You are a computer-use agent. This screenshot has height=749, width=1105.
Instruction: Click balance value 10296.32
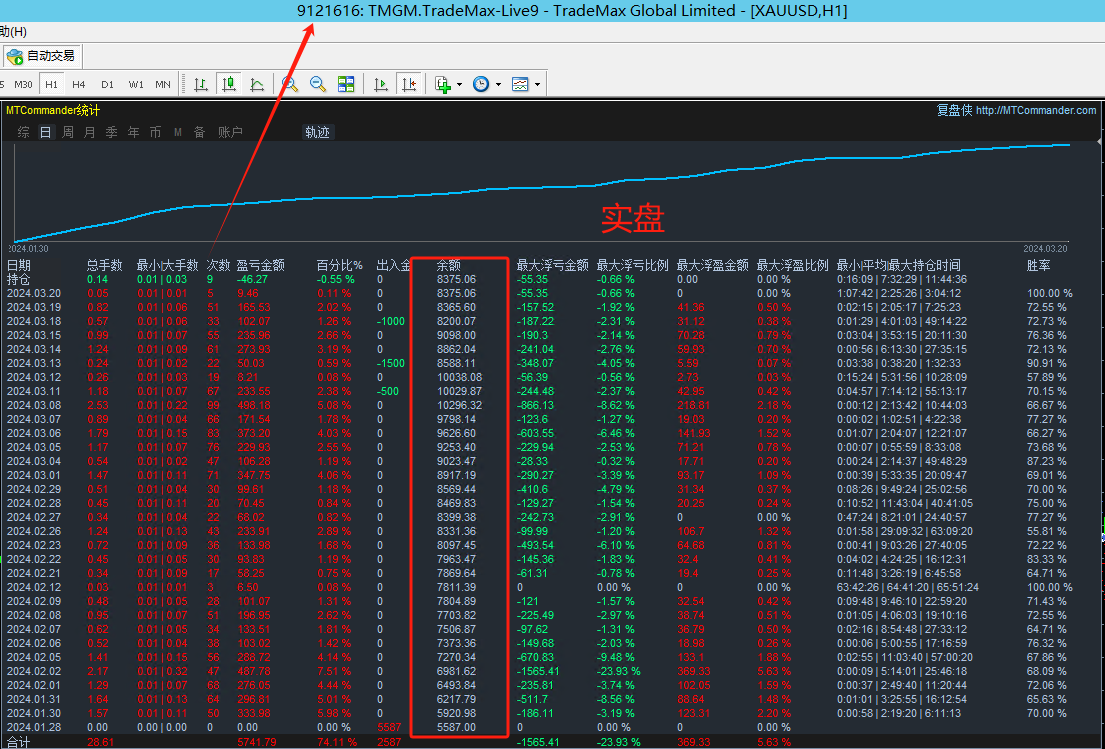(460, 405)
